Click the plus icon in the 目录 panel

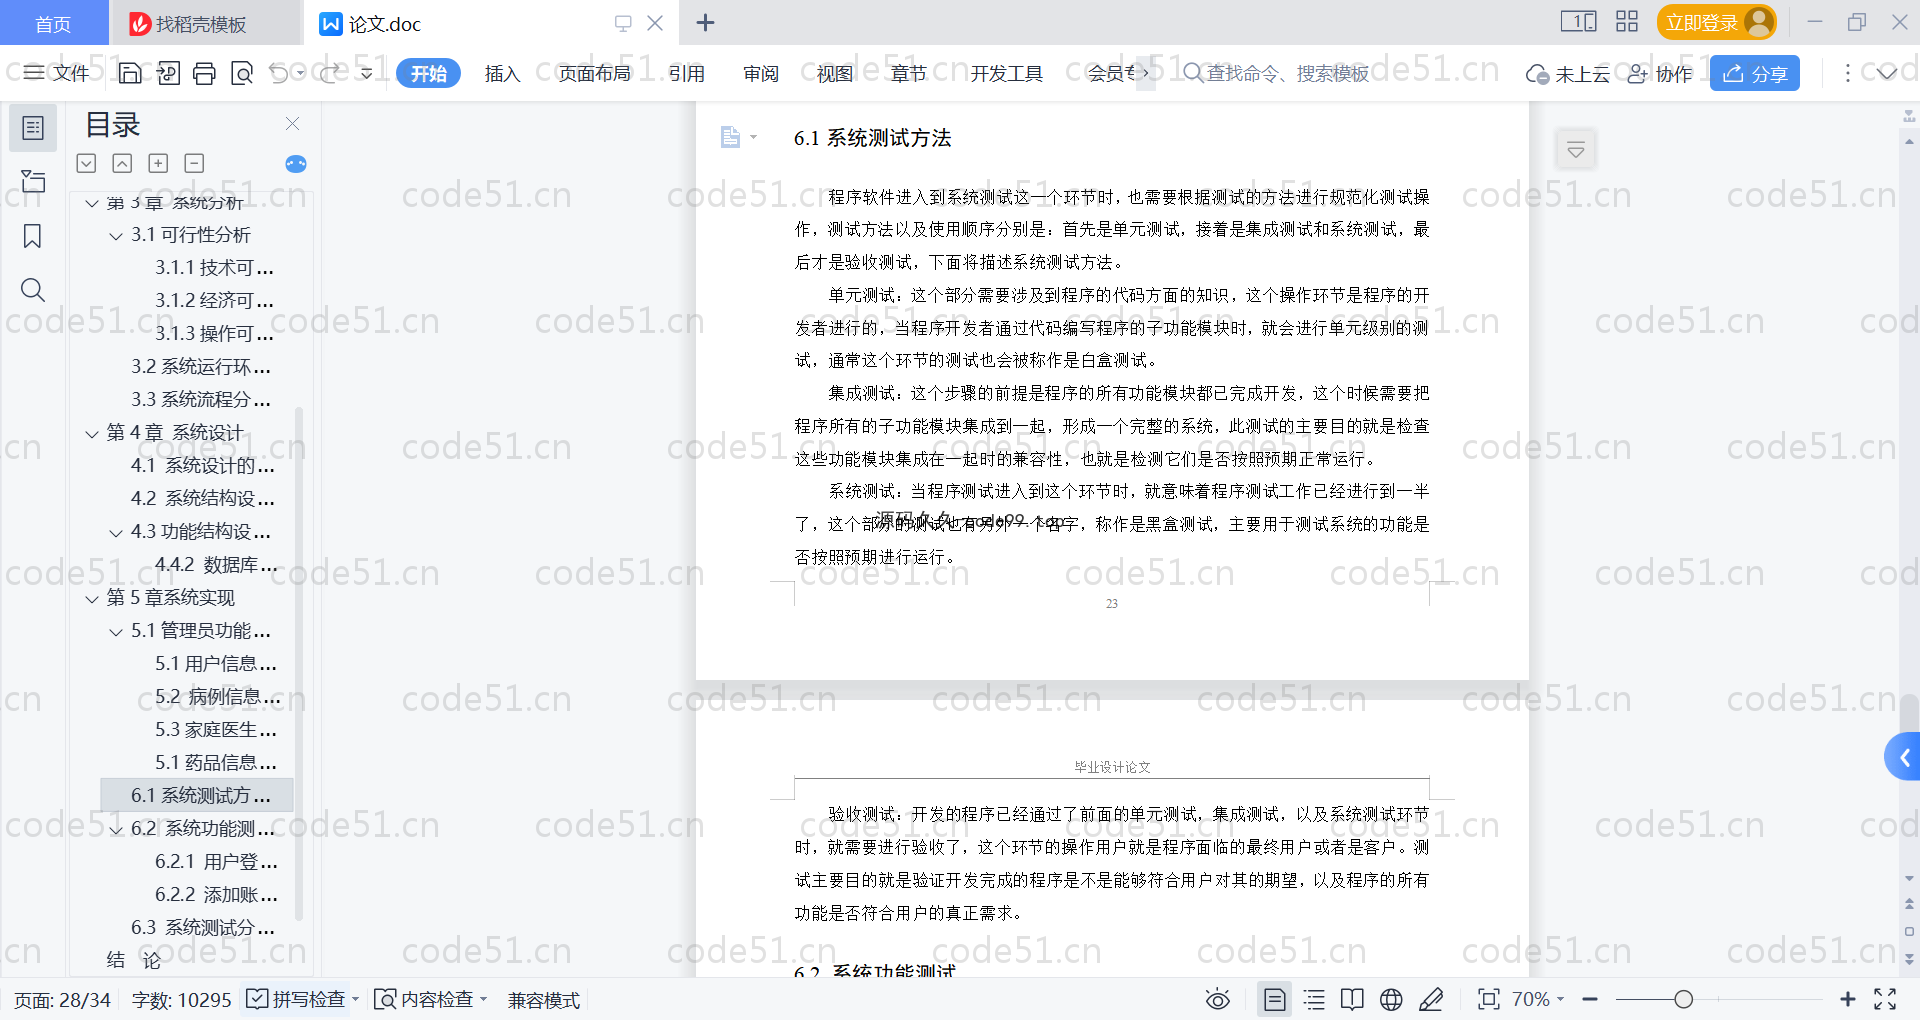[x=158, y=163]
